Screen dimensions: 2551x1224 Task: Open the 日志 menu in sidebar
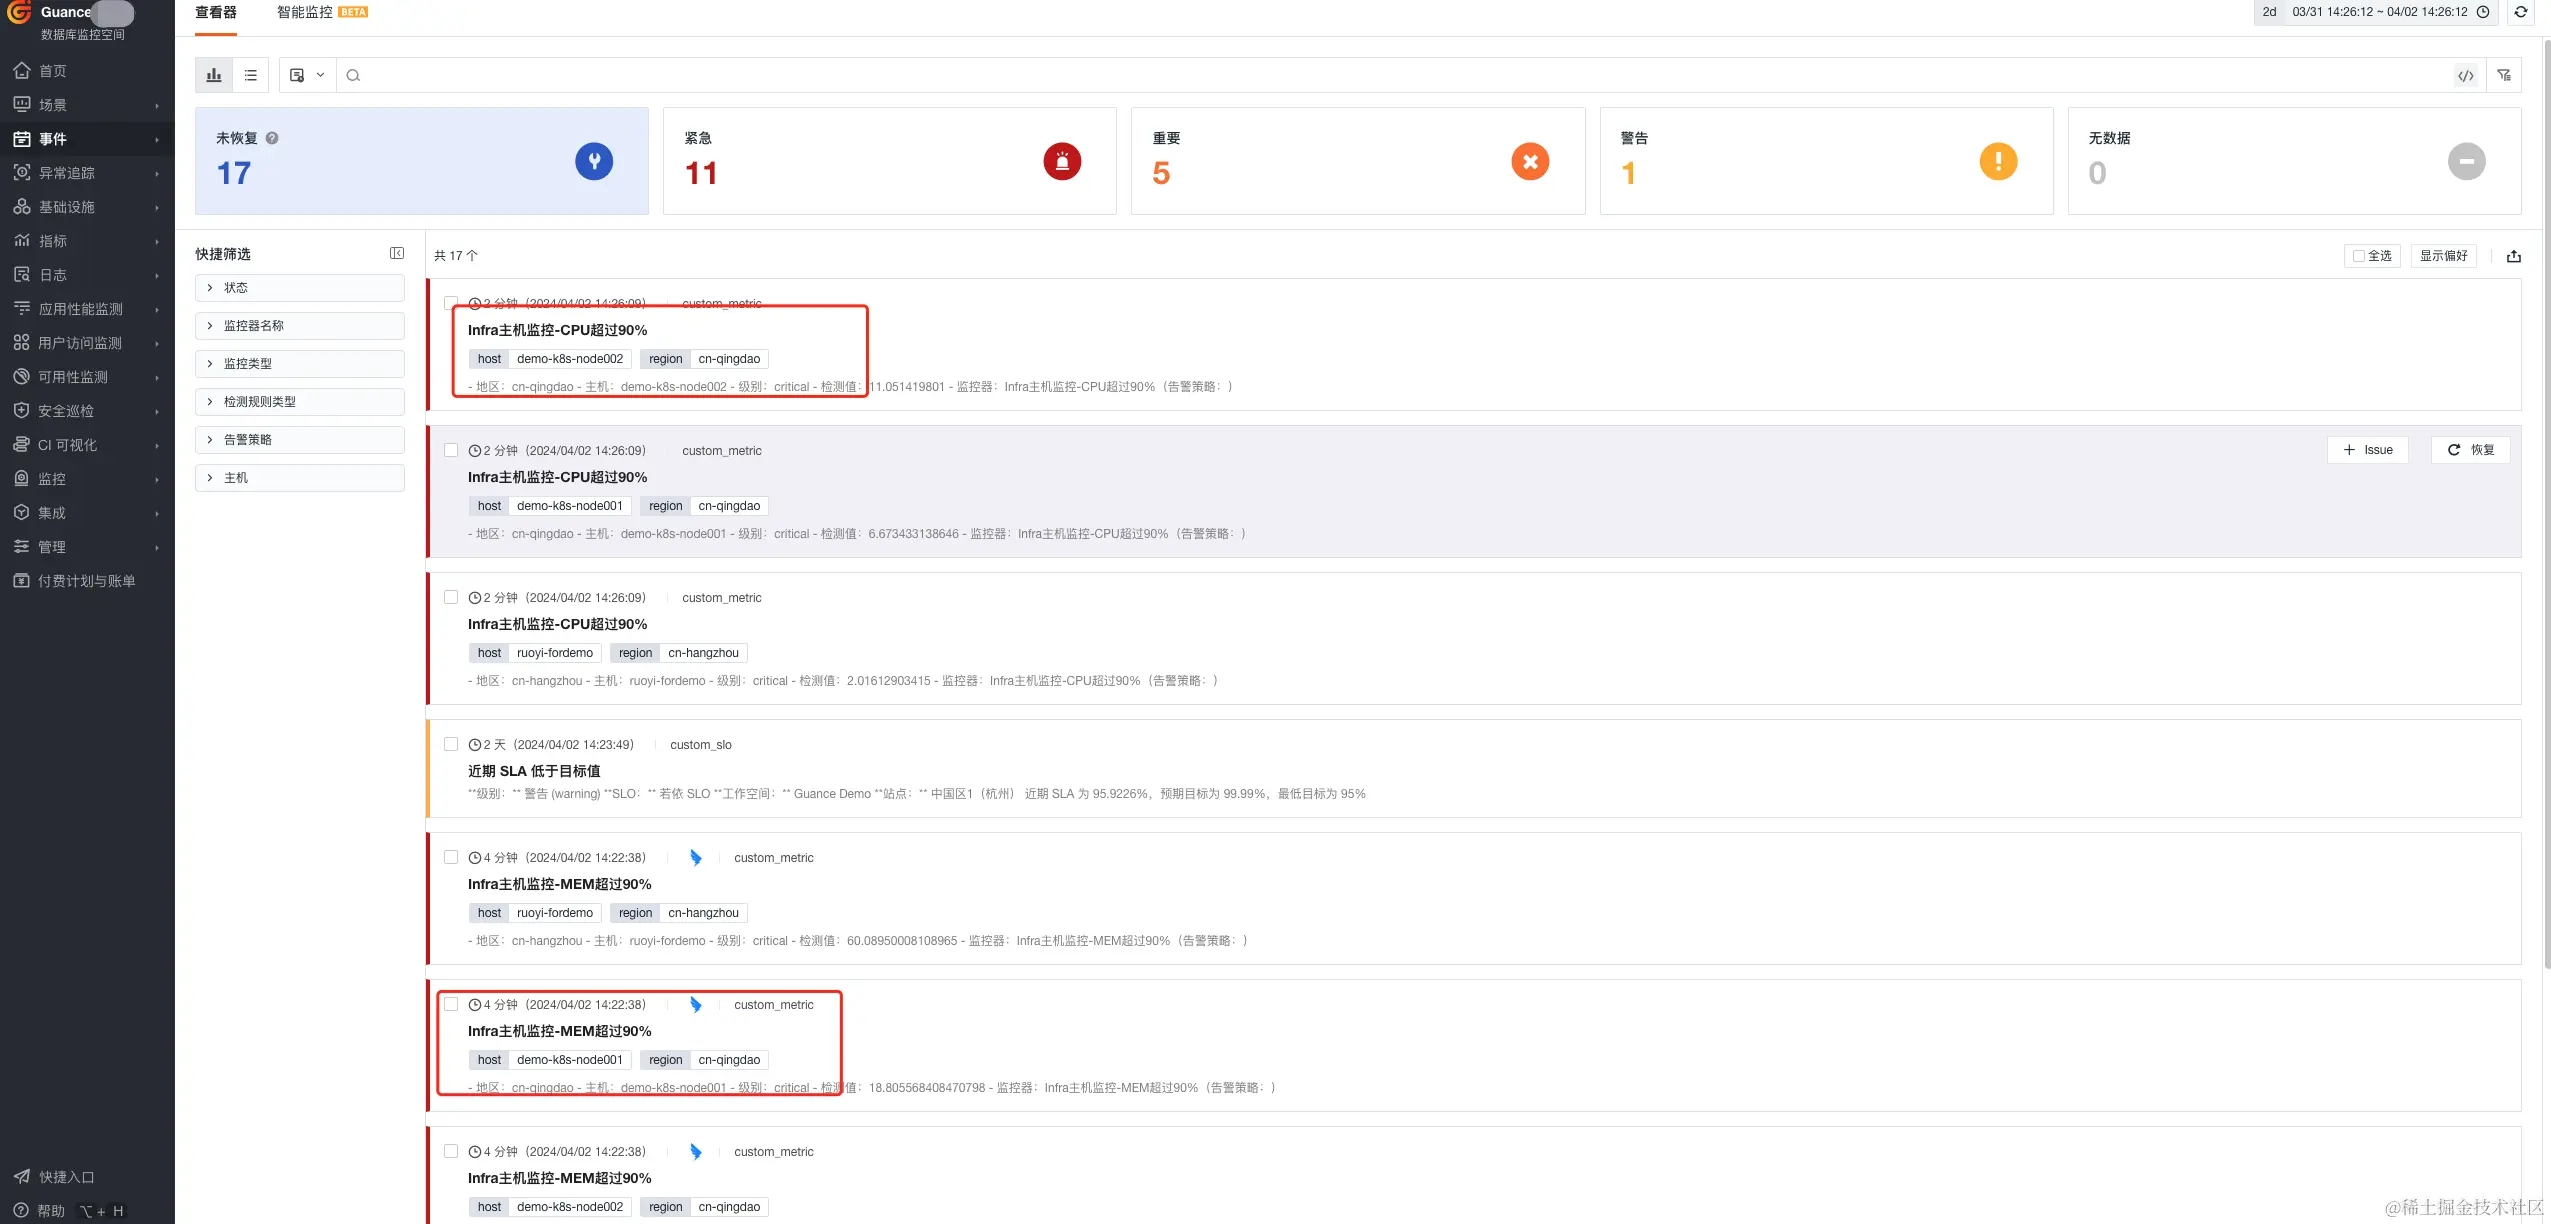tap(53, 275)
